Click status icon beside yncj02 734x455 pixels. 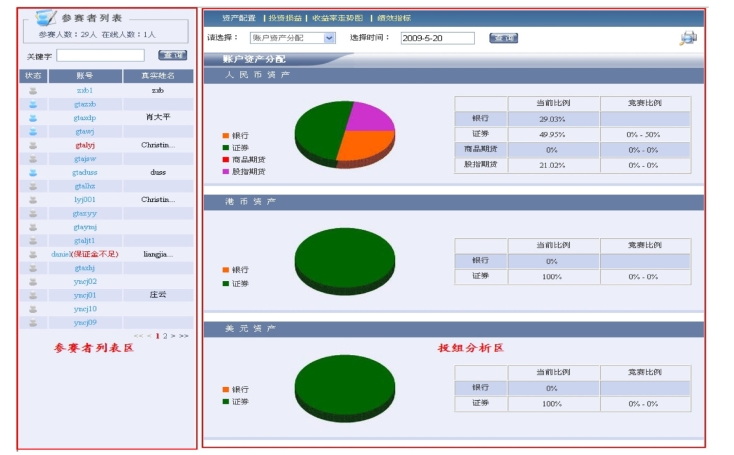(x=33, y=281)
